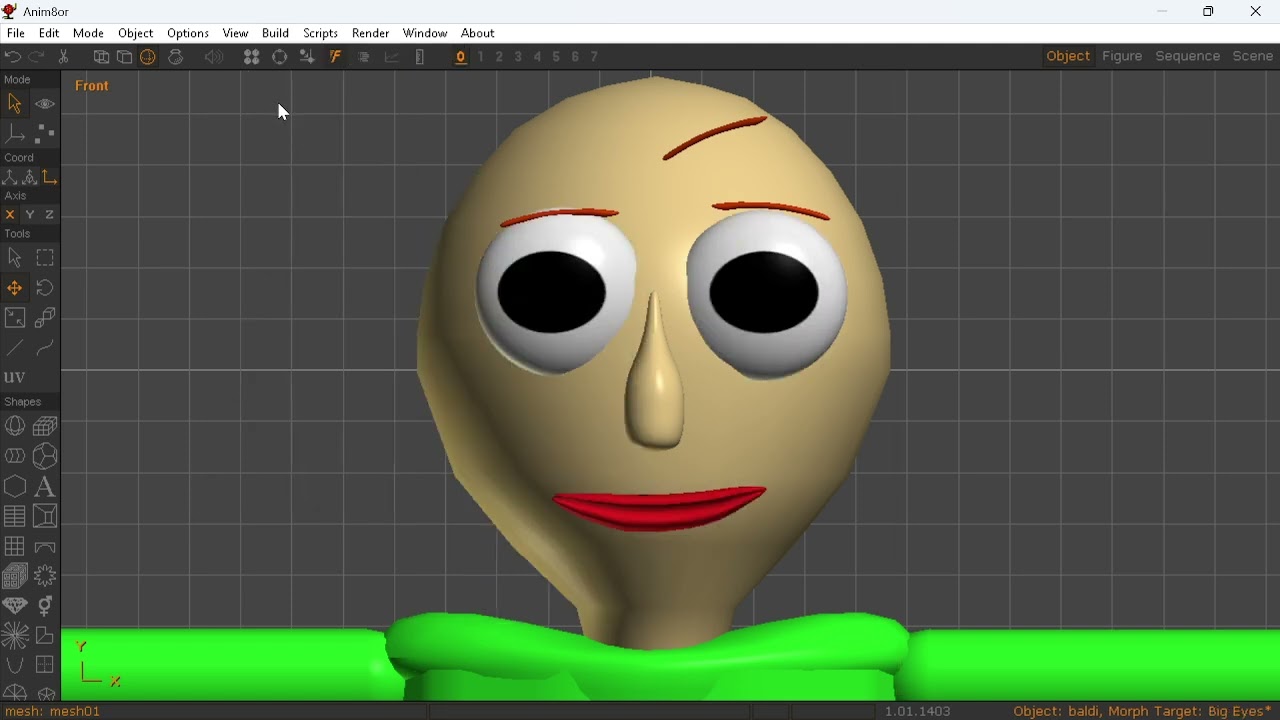Click the circular arrows rotate icon
Screen dimensions: 1280x720
point(280,57)
